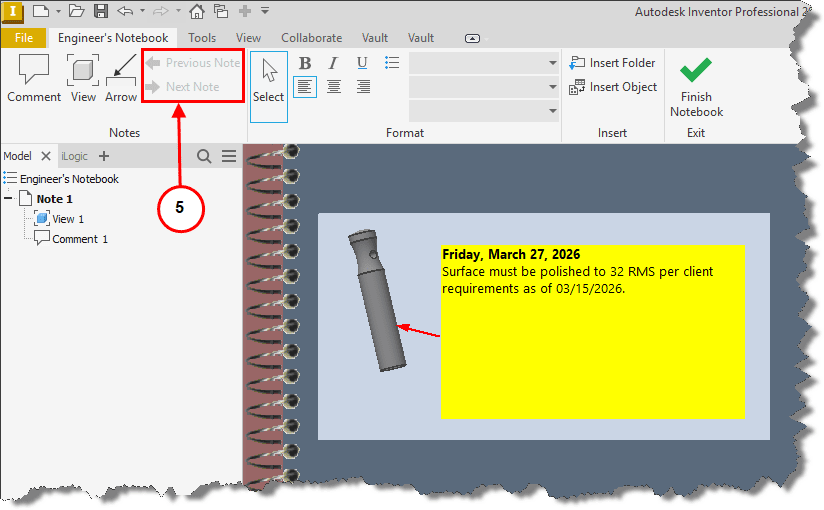Click the Undo arrow icon
Image resolution: width=824 pixels, height=510 pixels.
[125, 11]
